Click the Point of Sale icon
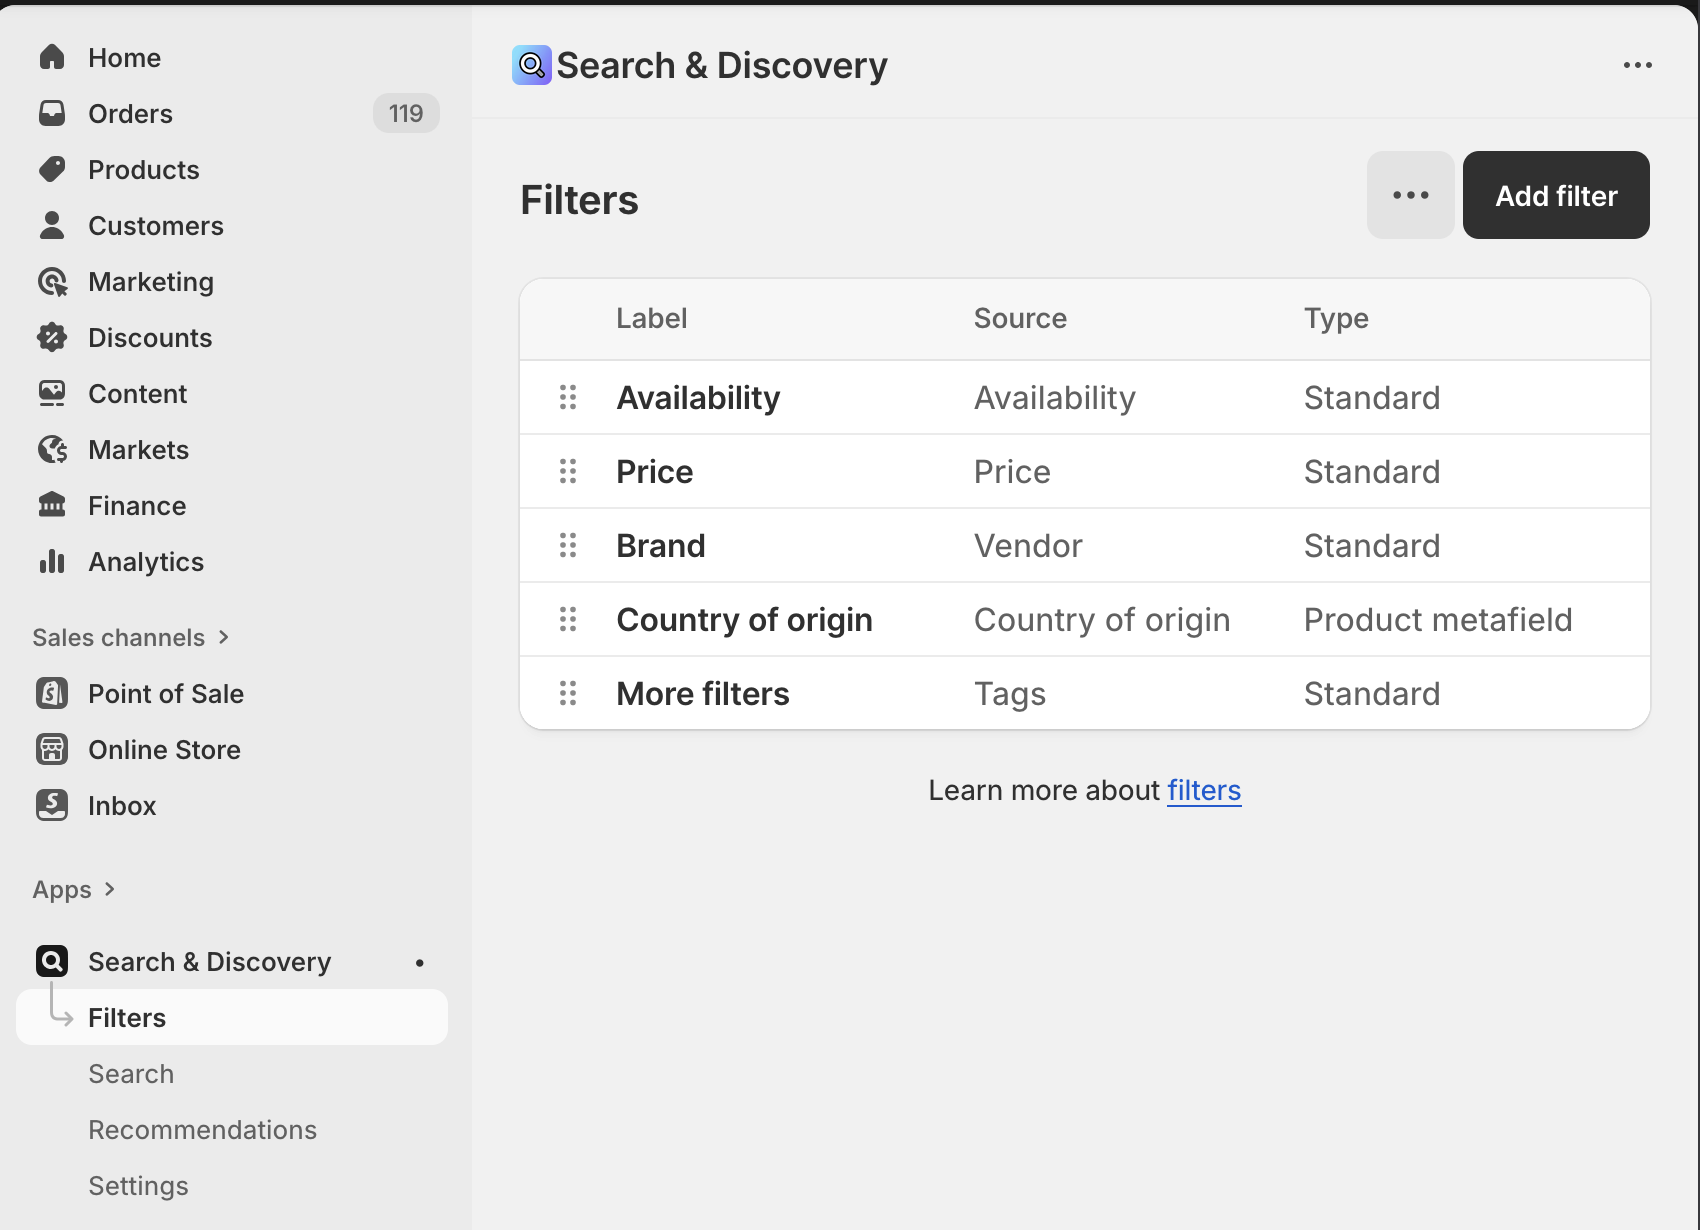The width and height of the screenshot is (1700, 1230). (x=52, y=694)
